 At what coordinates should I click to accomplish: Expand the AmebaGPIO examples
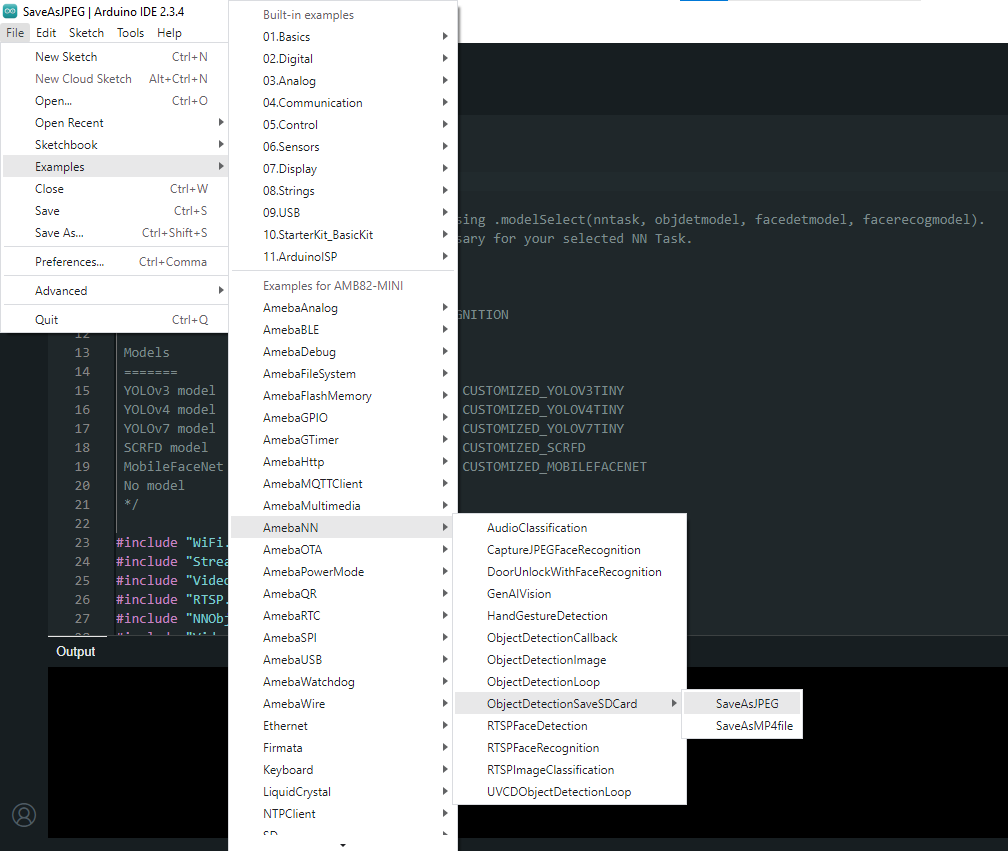[343, 417]
